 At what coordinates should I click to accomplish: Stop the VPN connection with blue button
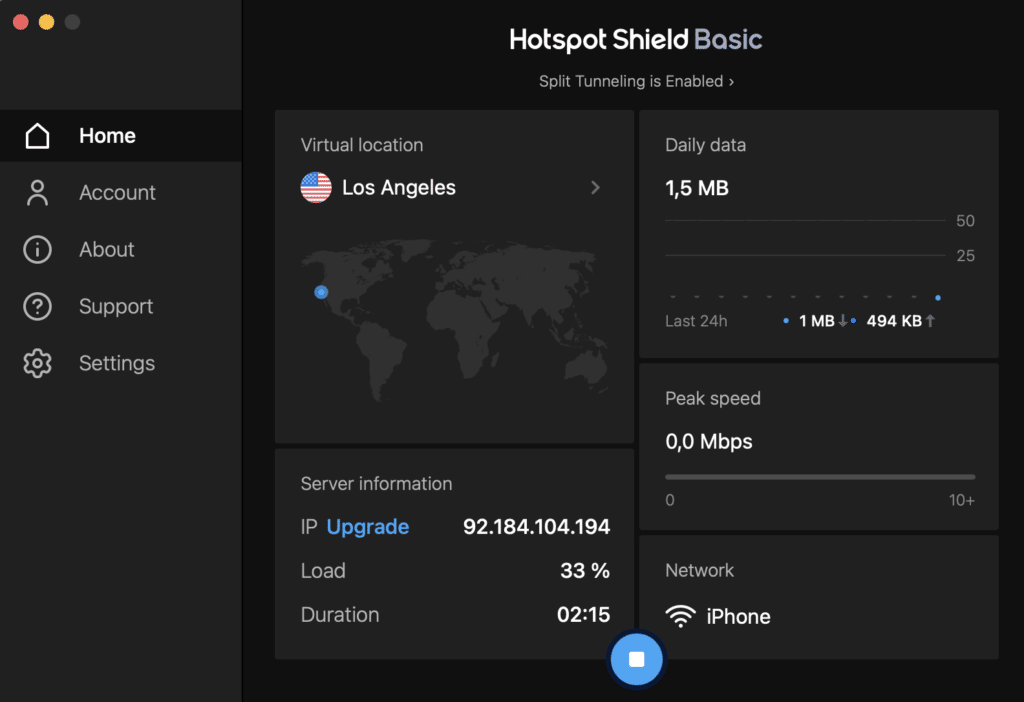(x=637, y=659)
